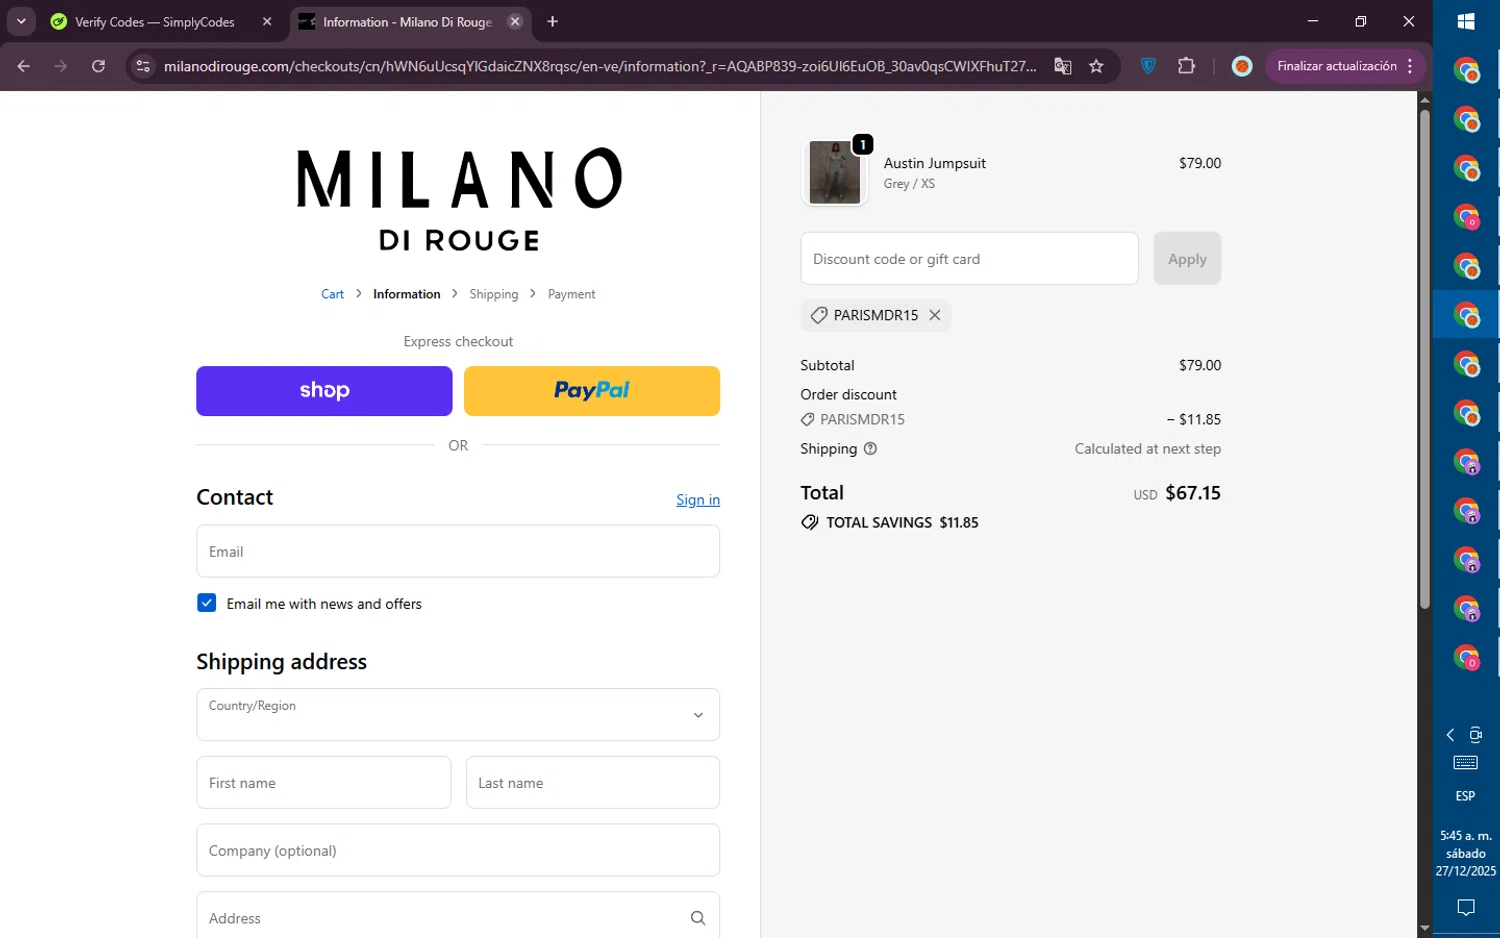Click the Sign in link

coord(698,500)
